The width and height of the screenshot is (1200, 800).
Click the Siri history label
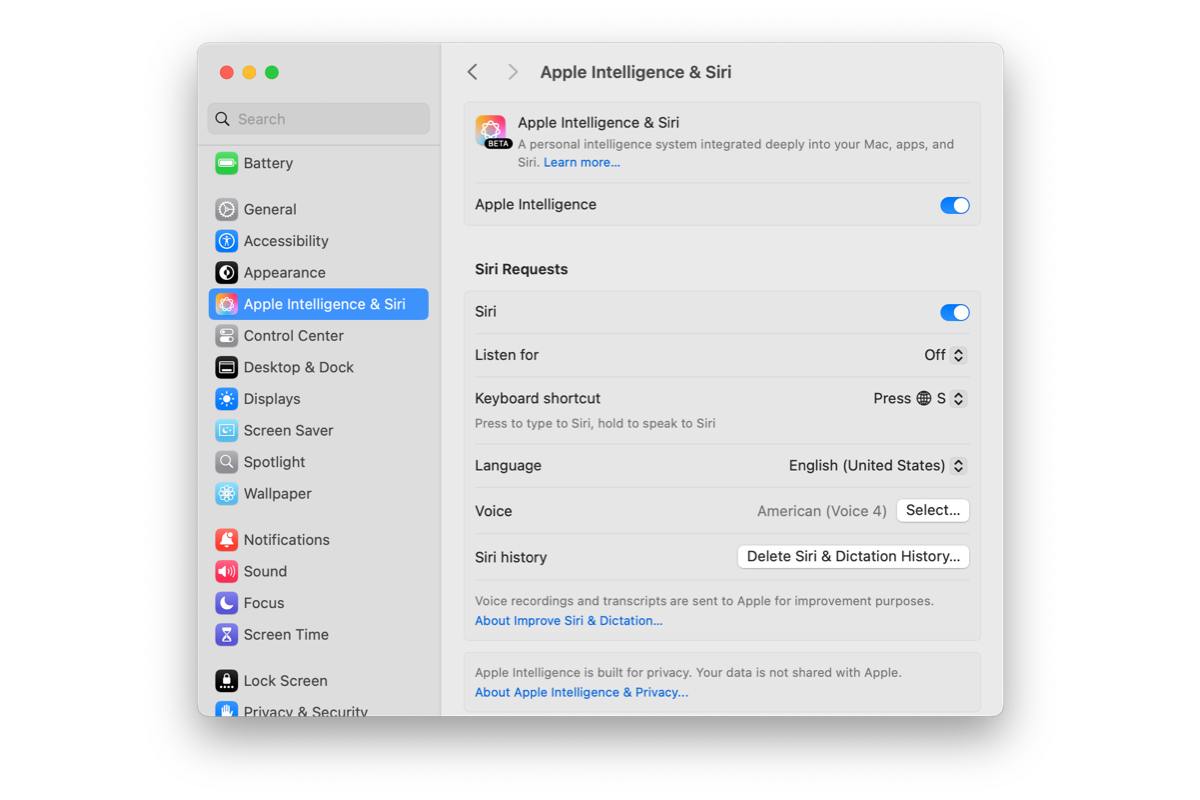(511, 557)
